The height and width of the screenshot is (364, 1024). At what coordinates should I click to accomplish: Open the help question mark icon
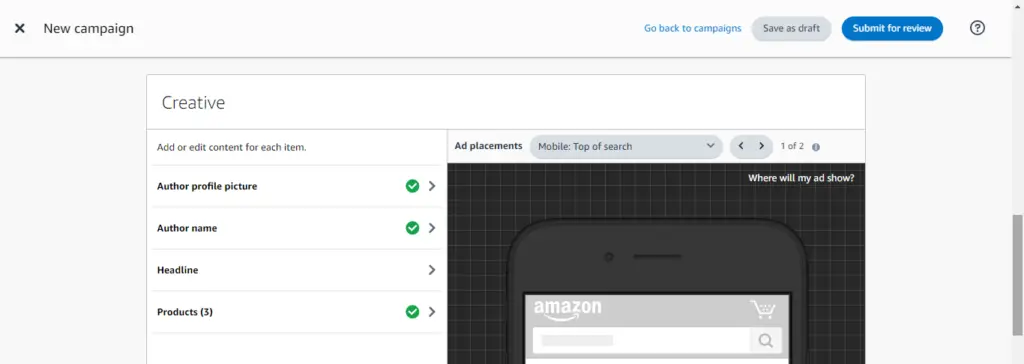pos(977,28)
